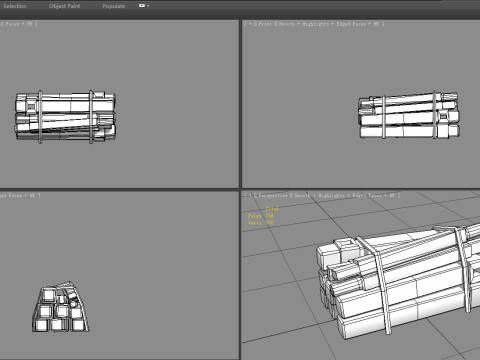Click the Perspective viewport name label
The height and width of the screenshot is (360, 480).
tap(273, 195)
